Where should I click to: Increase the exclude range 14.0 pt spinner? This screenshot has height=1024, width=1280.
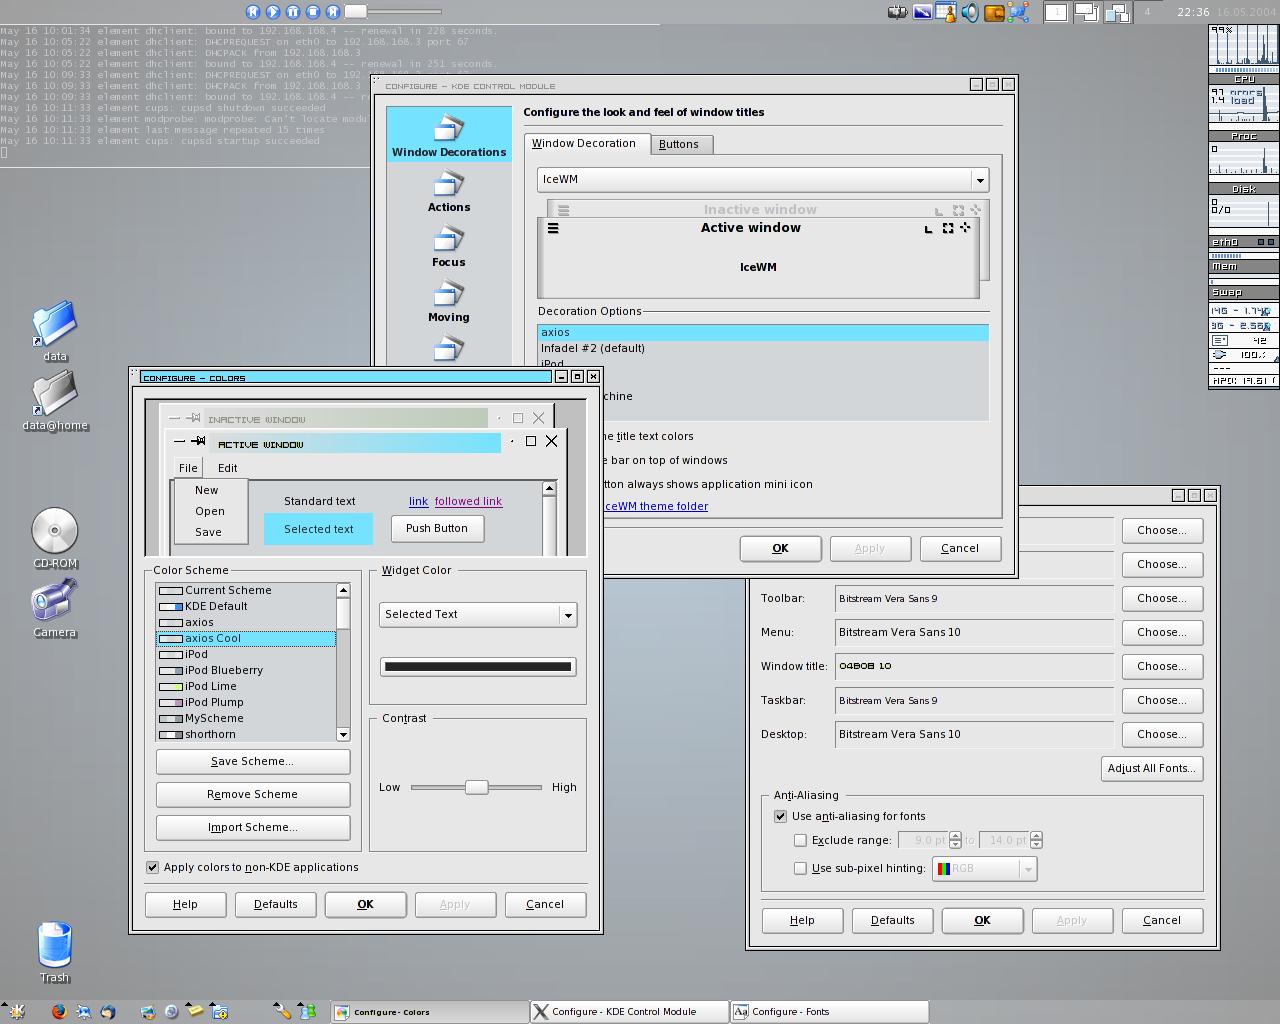(x=1036, y=836)
